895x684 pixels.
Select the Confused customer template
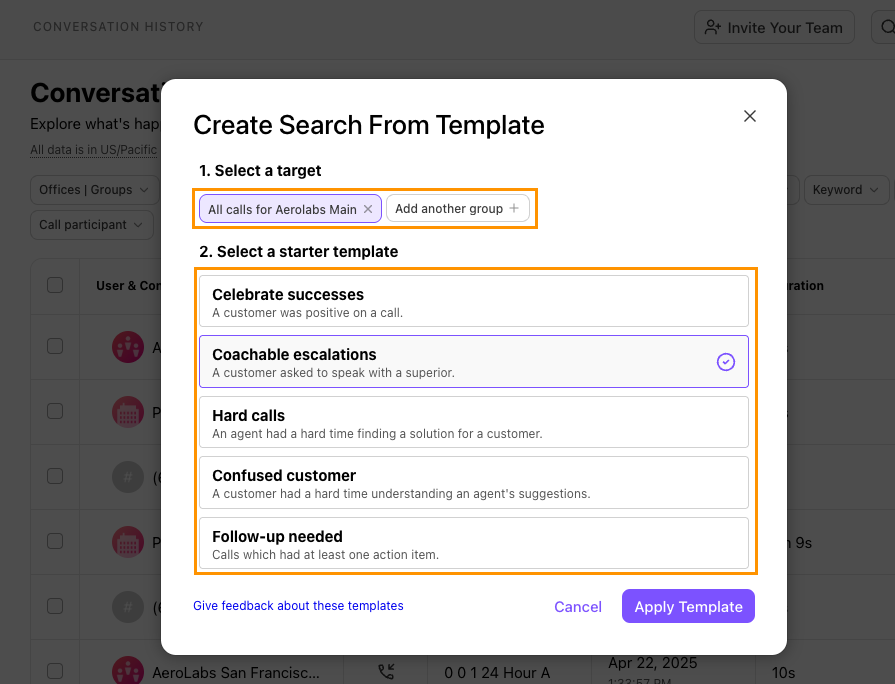(x=474, y=483)
